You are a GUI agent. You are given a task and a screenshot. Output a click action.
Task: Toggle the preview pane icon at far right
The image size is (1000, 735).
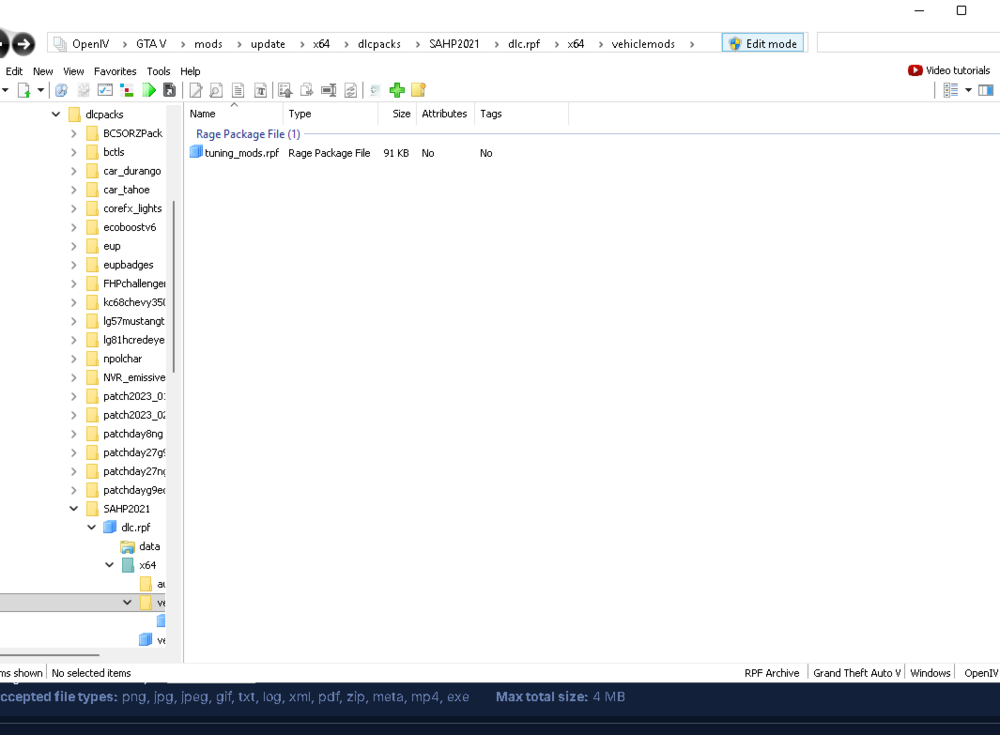(x=985, y=90)
